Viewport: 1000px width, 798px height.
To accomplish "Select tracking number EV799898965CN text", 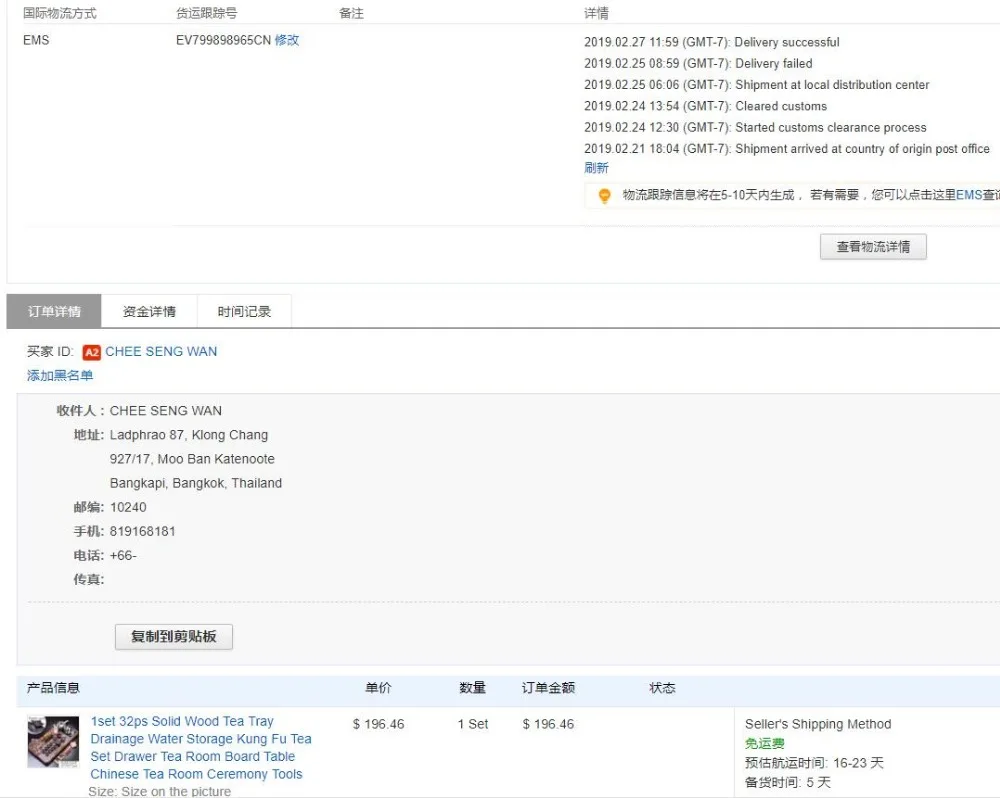I will [223, 40].
